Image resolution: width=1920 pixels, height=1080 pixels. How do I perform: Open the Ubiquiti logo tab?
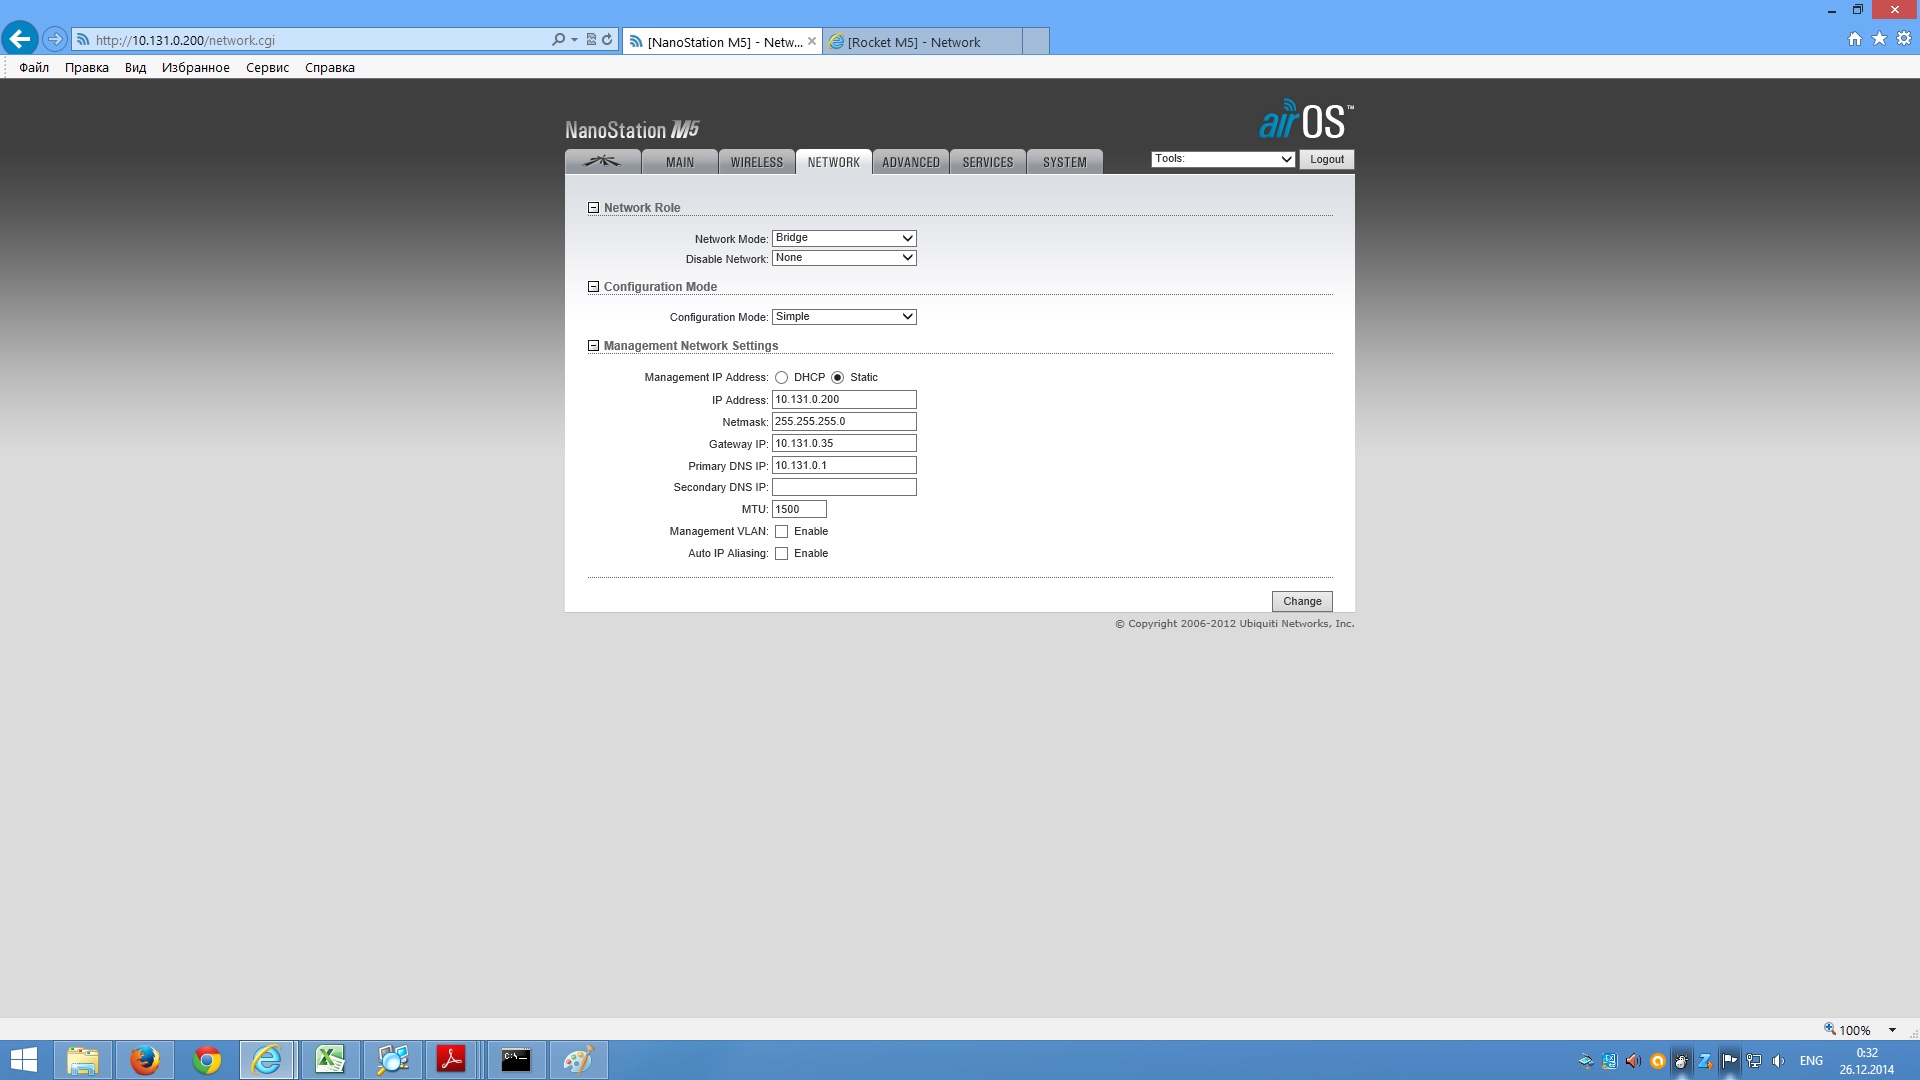pyautogui.click(x=603, y=162)
